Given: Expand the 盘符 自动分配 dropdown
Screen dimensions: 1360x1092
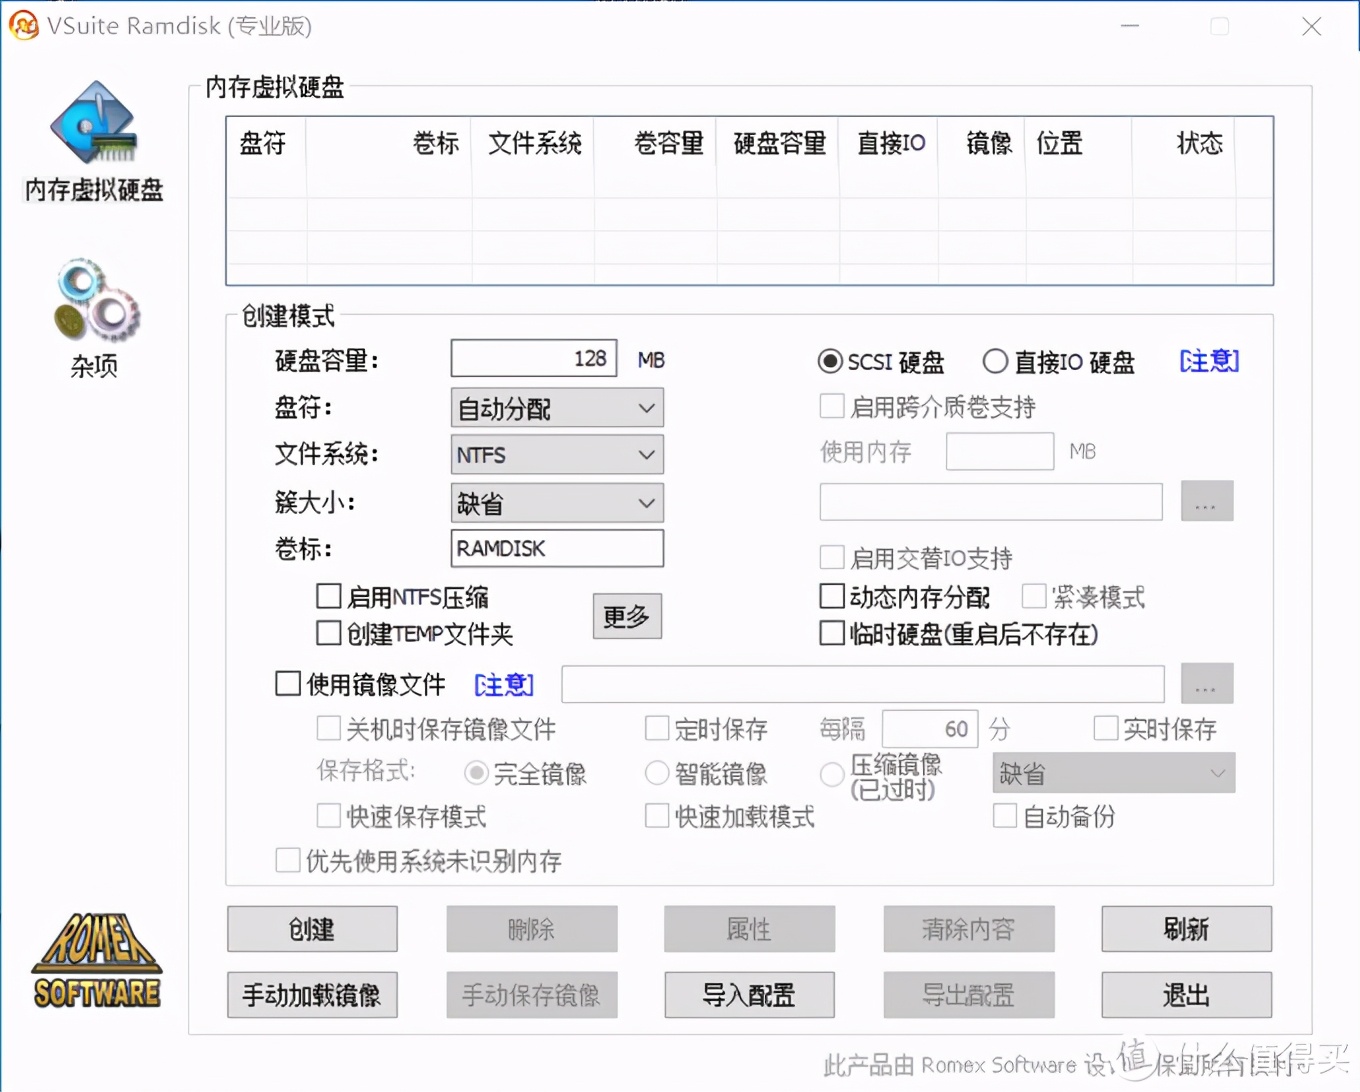Looking at the screenshot, I should [x=557, y=408].
